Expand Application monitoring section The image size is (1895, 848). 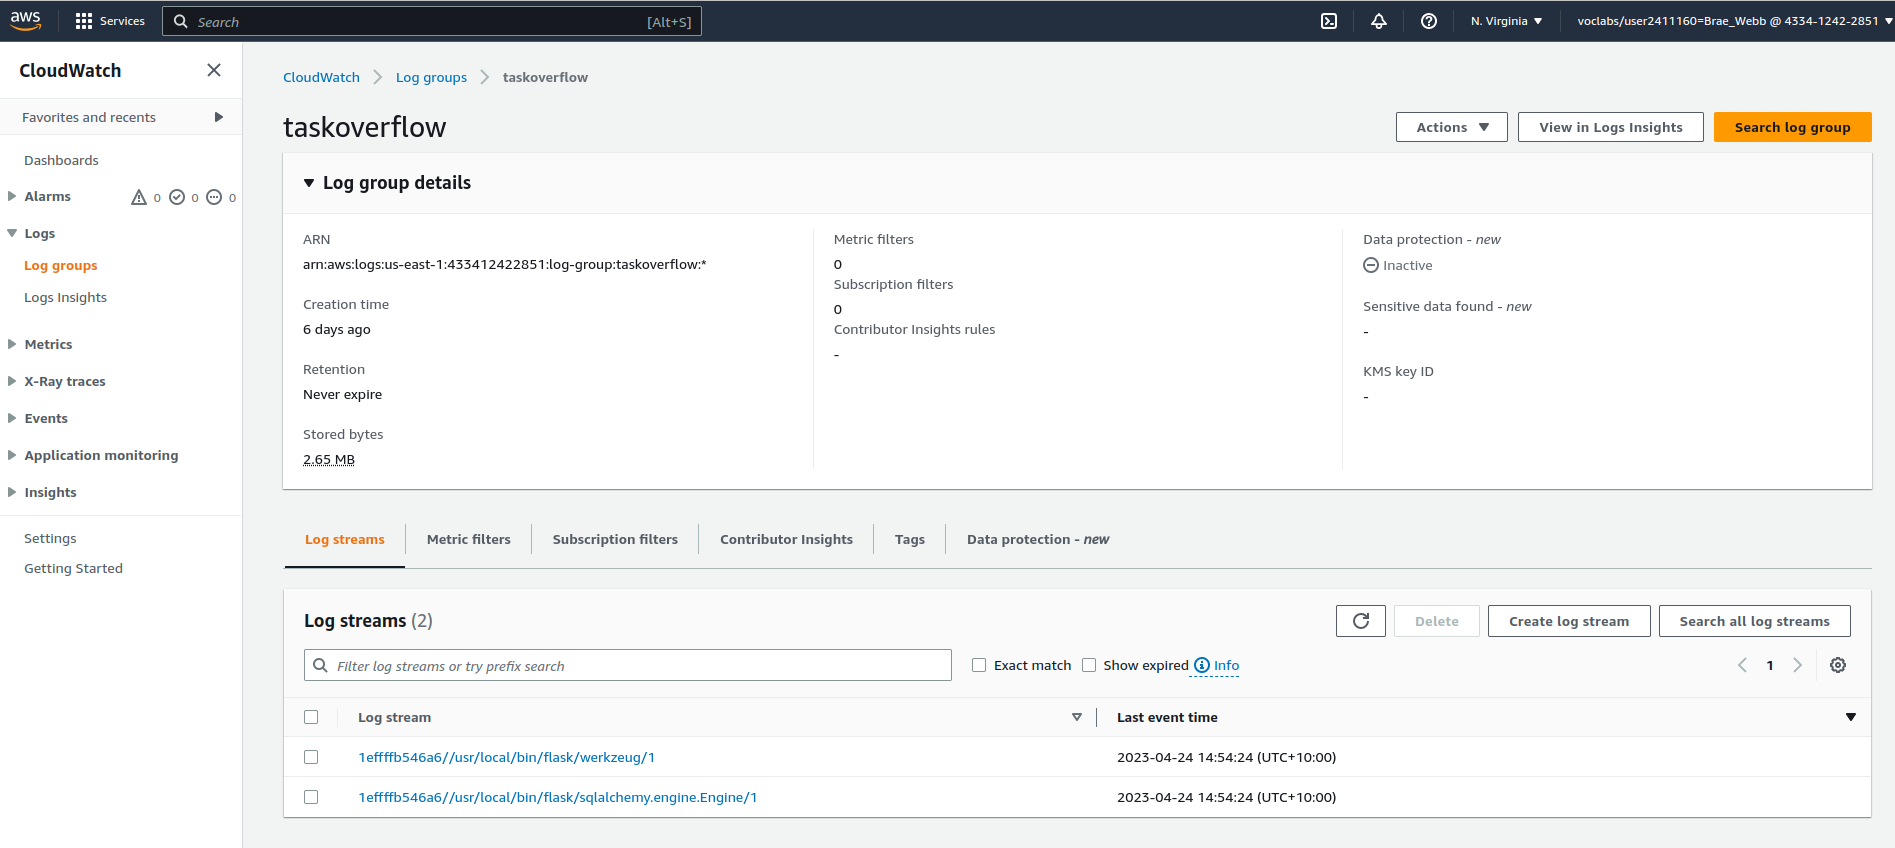(12, 455)
